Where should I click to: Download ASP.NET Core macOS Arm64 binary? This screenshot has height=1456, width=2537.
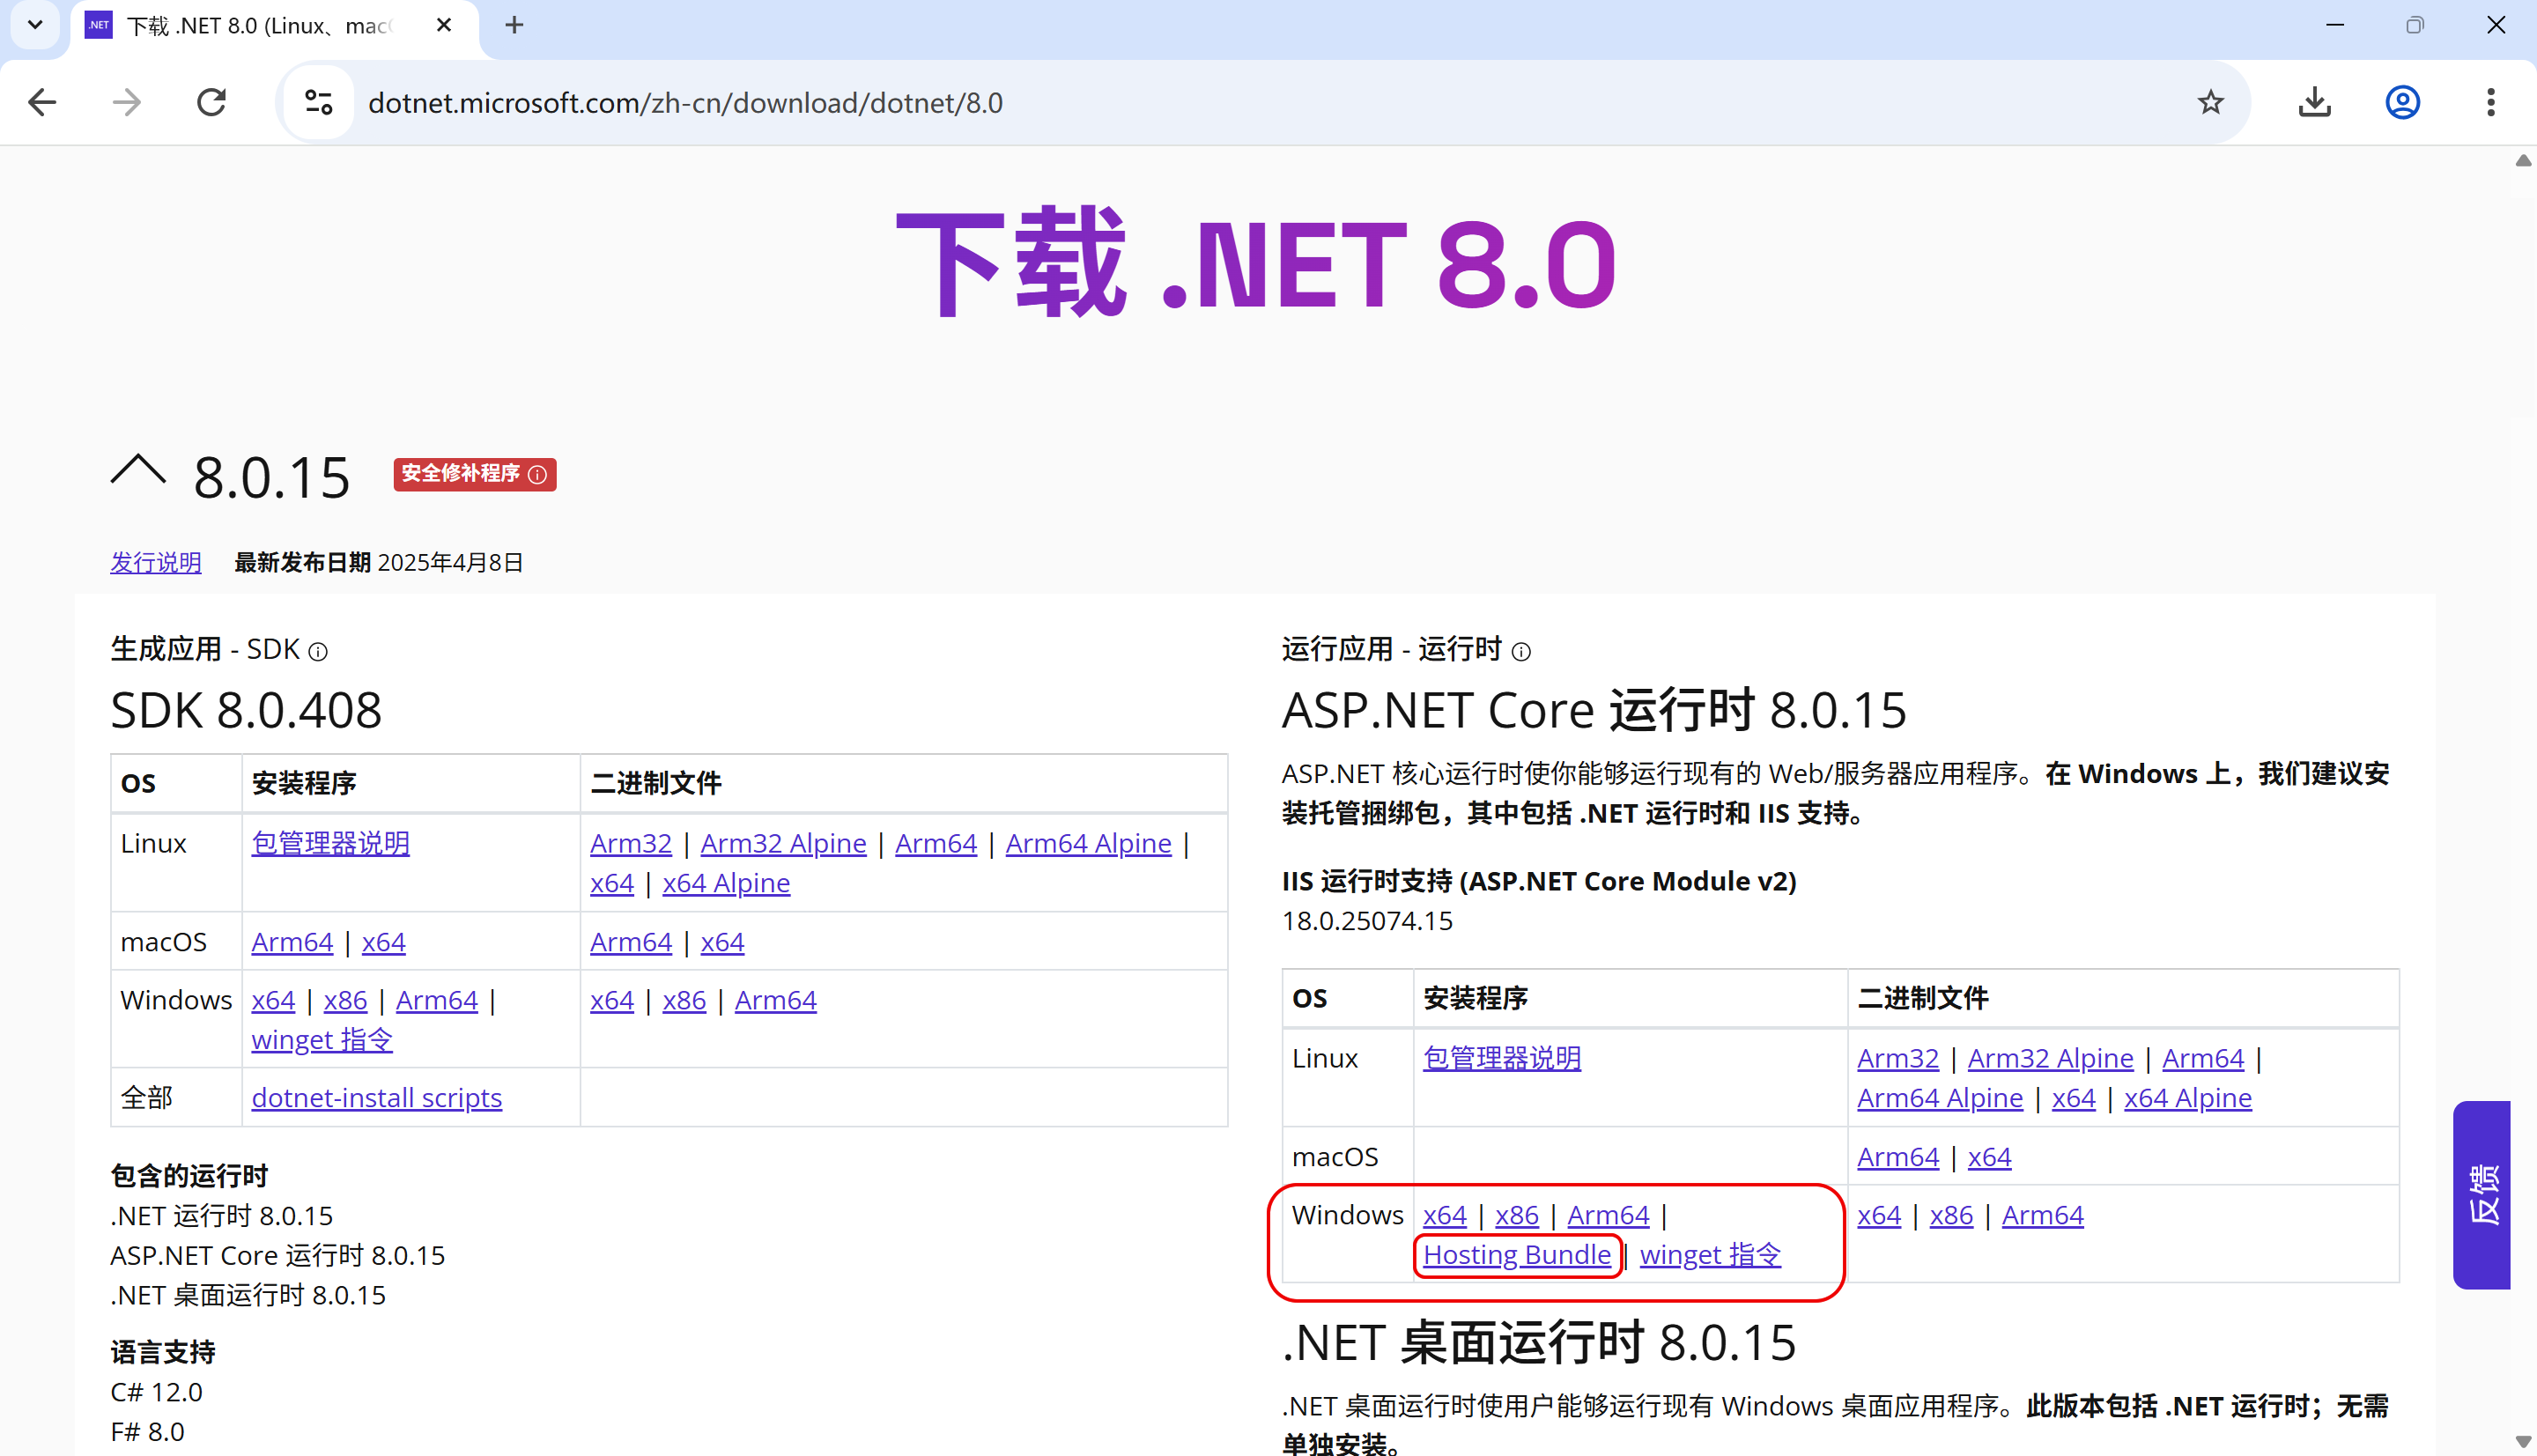[1898, 1157]
